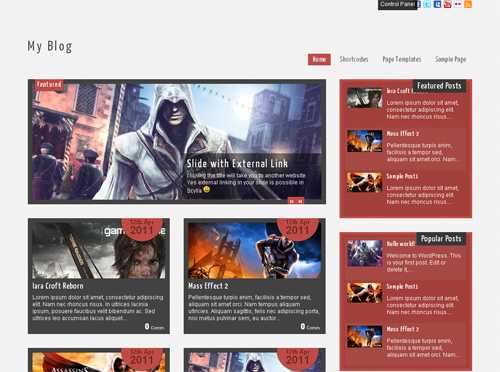Screen dimensions: 500x372
Task: Click the slide caption about external linking
Action: pos(247,183)
